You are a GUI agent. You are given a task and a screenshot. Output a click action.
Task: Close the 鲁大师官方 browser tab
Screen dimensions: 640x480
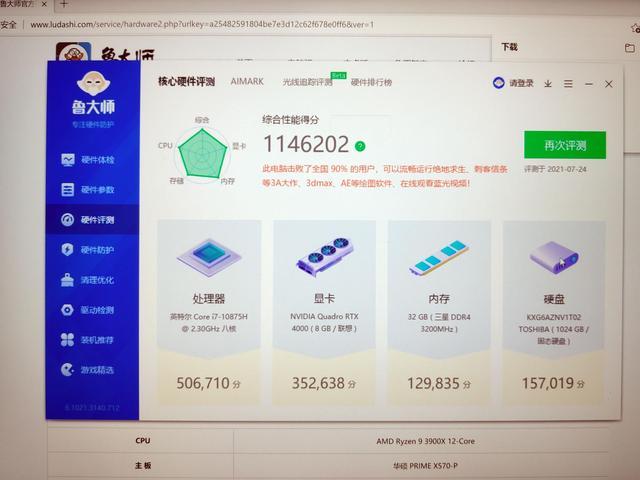44,4
